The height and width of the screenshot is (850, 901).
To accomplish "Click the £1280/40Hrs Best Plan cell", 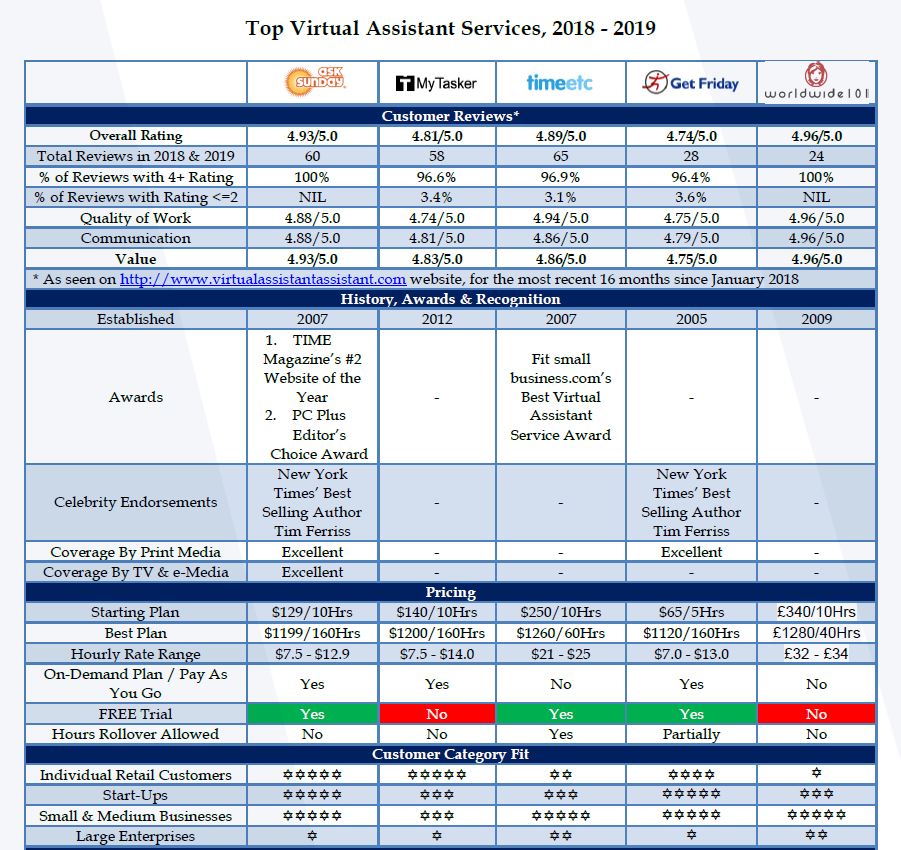I will pos(817,633).
